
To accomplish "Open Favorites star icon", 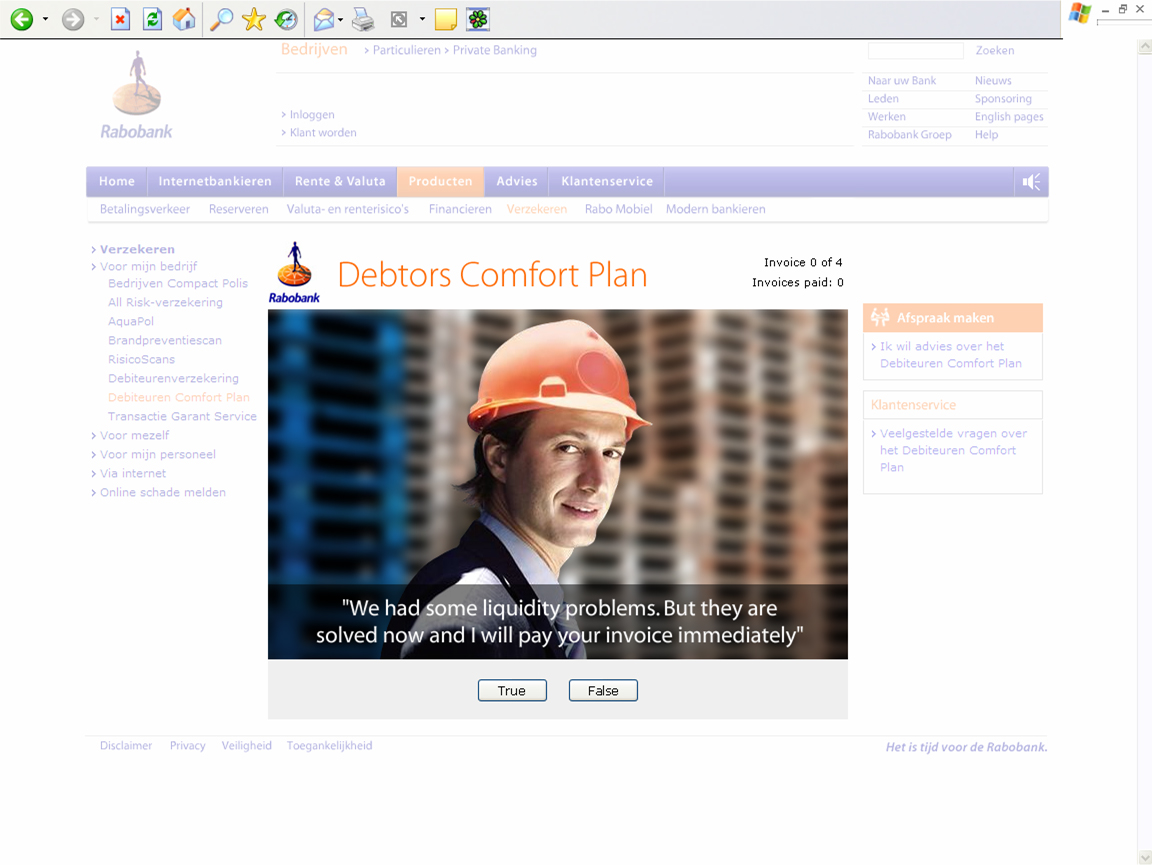I will [x=253, y=19].
